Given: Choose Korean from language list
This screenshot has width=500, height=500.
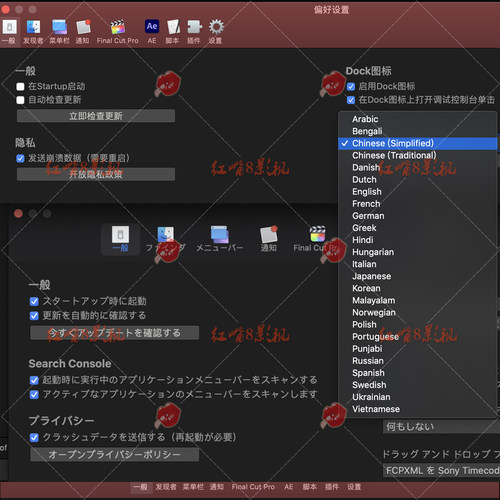Looking at the screenshot, I should point(418,288).
